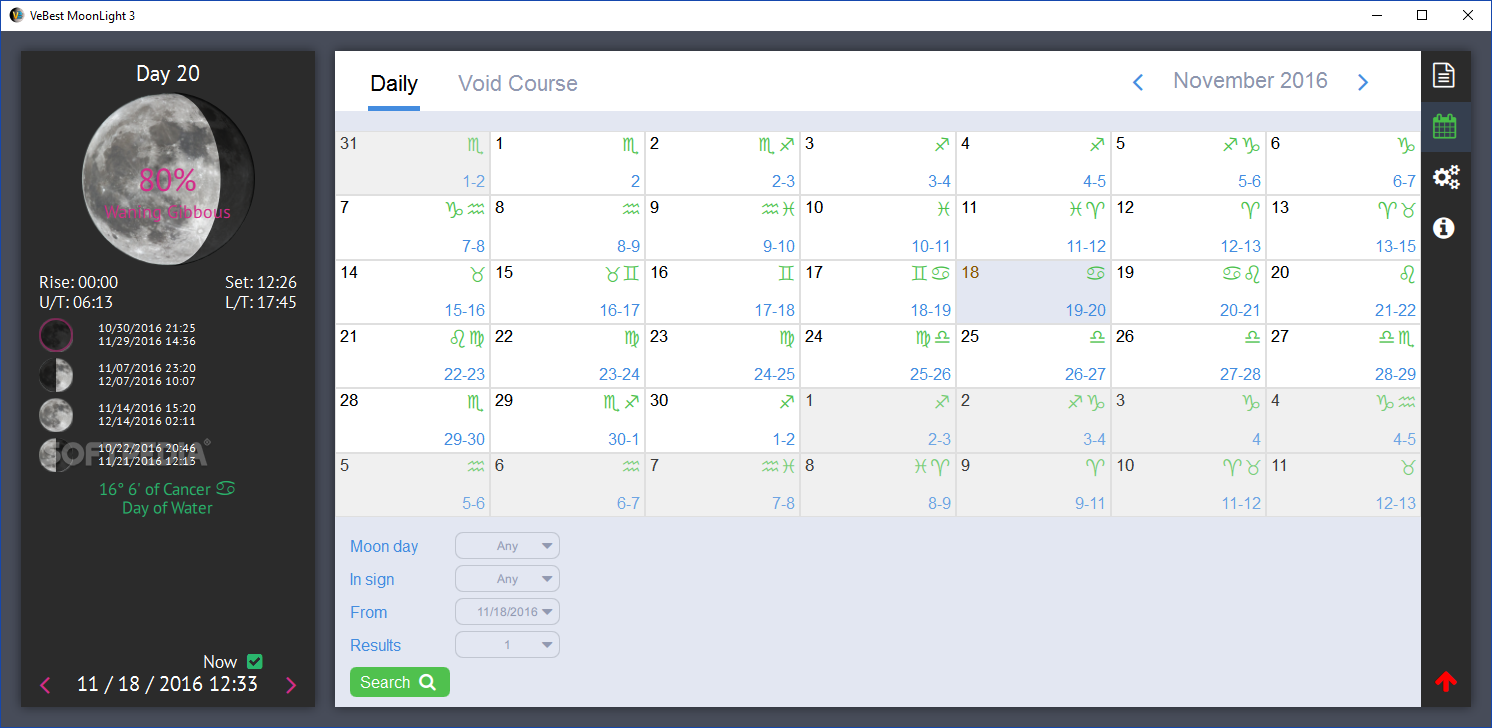
Task: Click the Cancer symbol in November 18 cell
Action: [x=1096, y=273]
